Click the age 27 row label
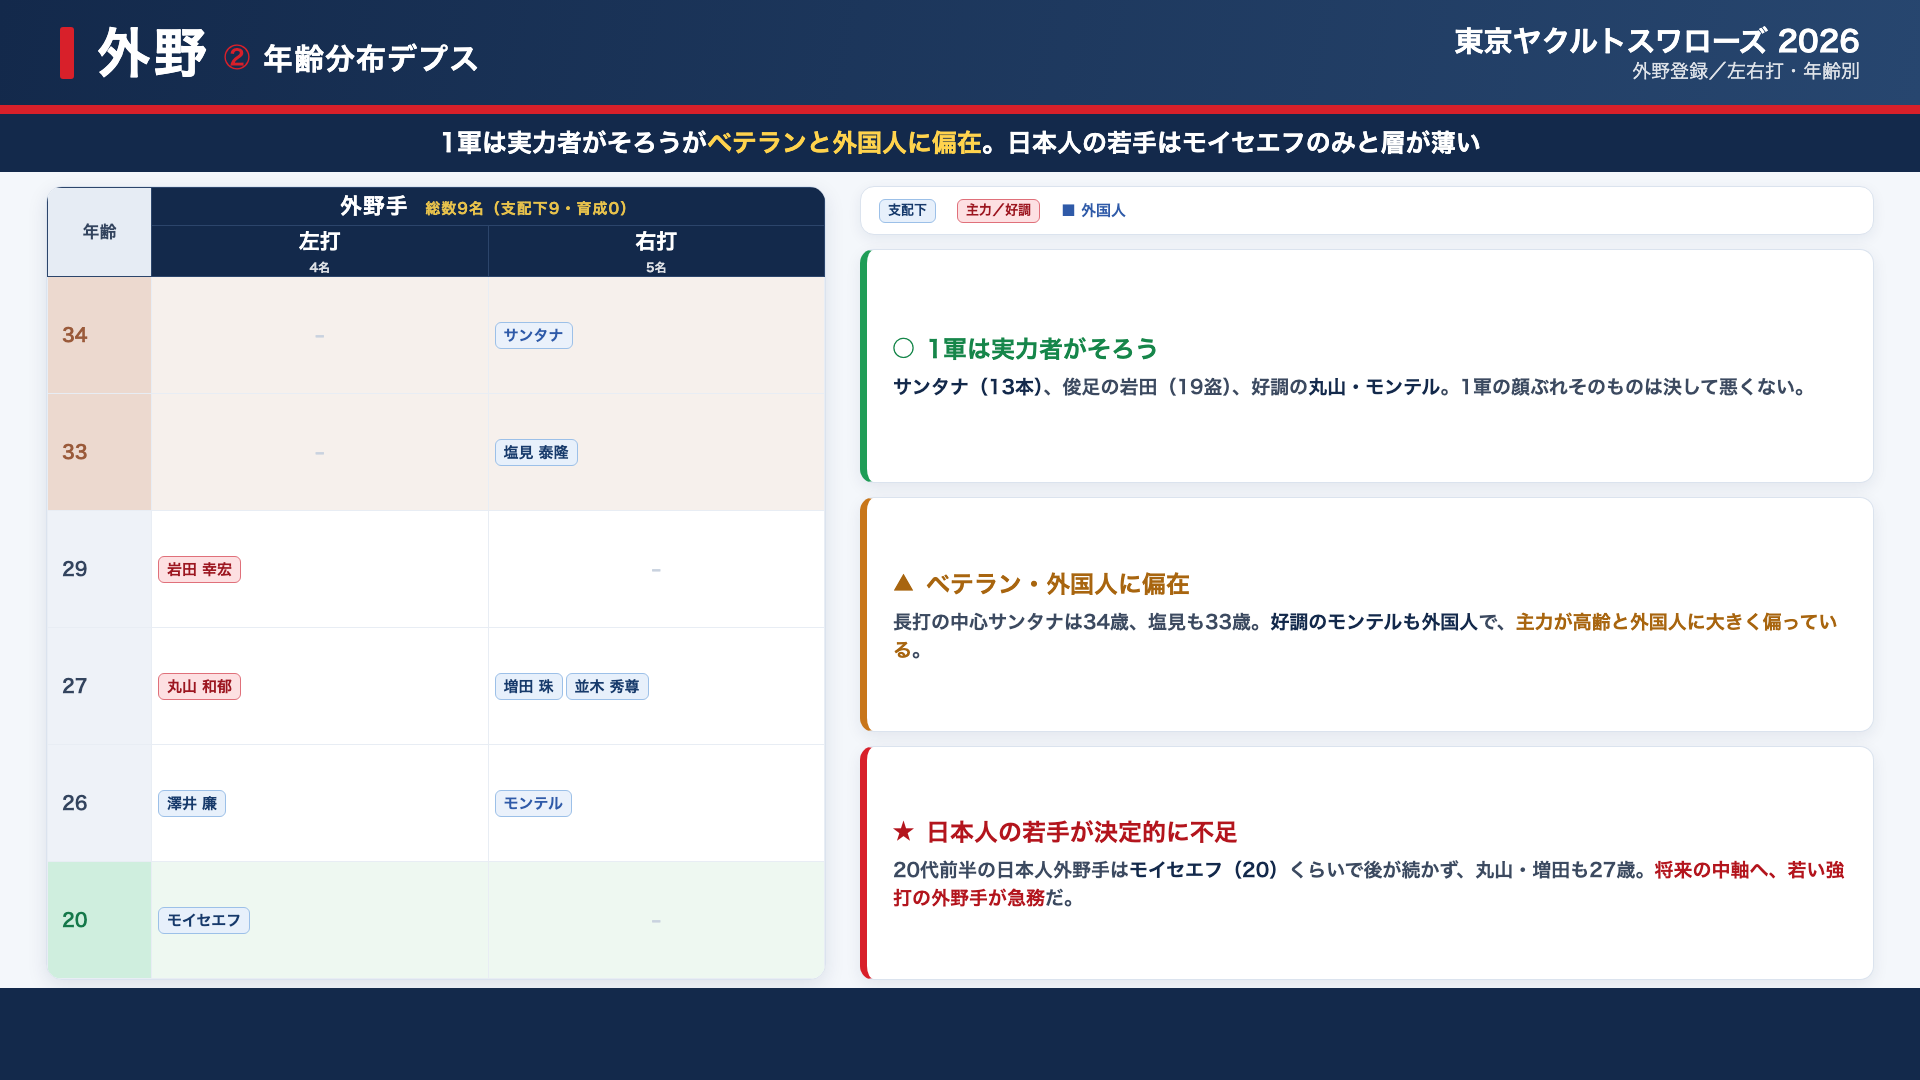Screen dimensions: 1920x1080 coord(75,686)
